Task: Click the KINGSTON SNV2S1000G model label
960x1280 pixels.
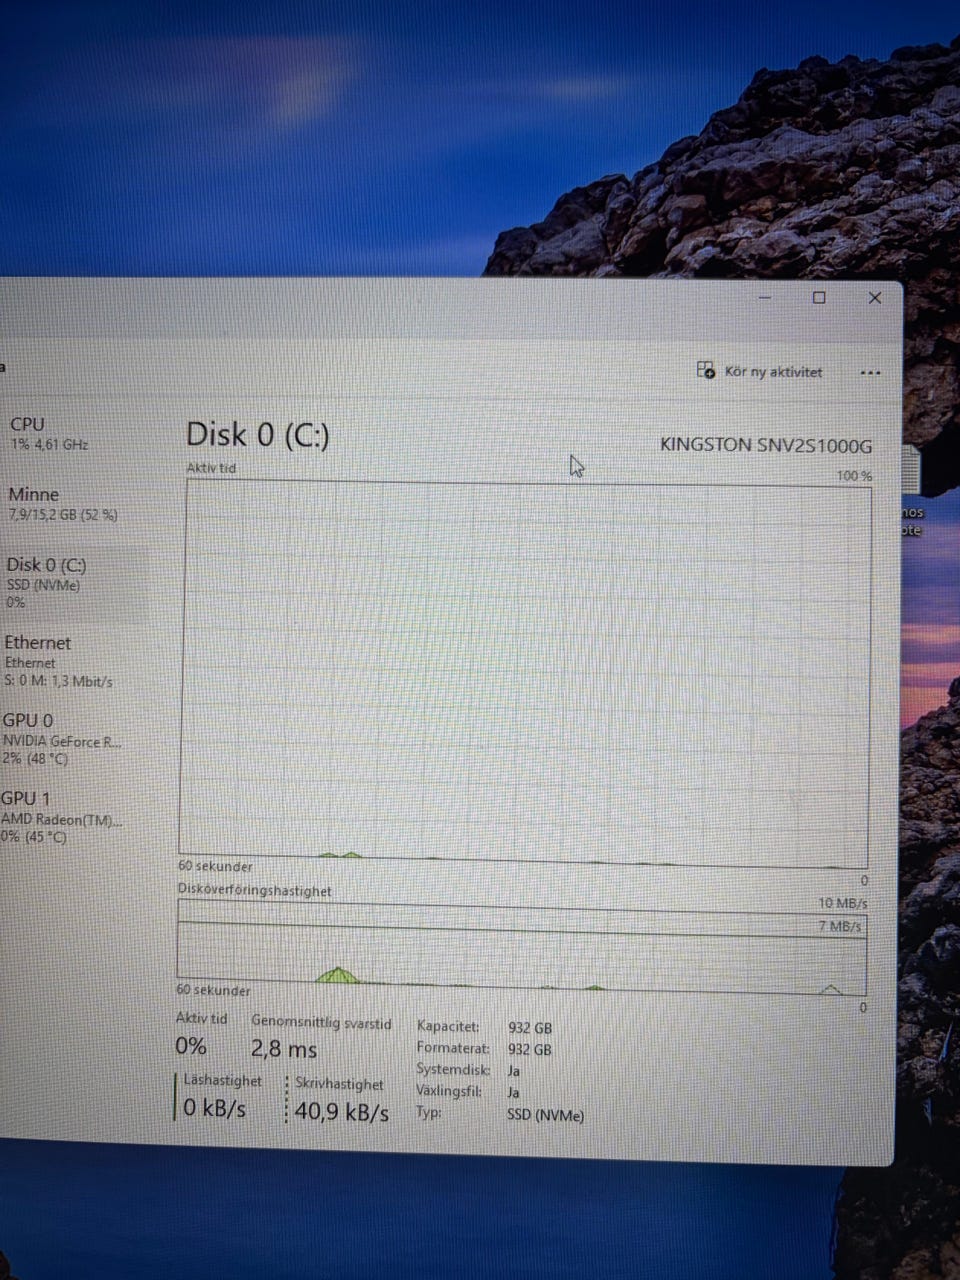Action: (766, 445)
